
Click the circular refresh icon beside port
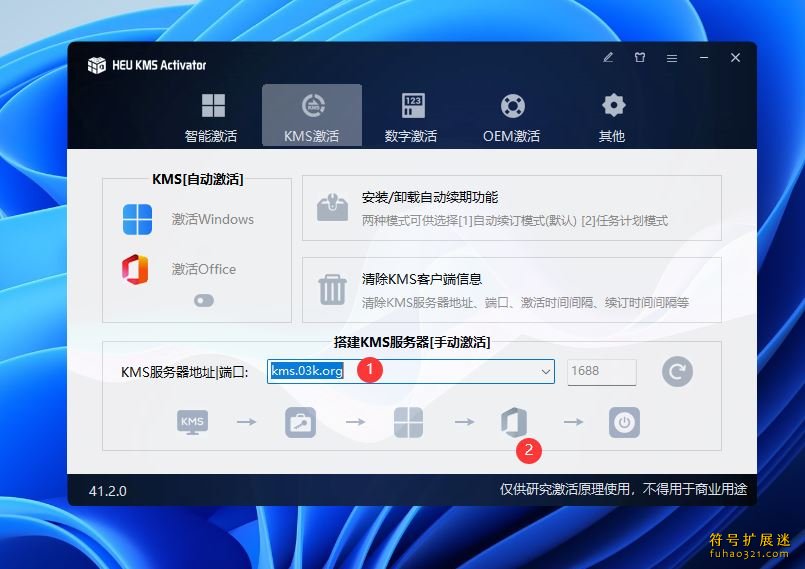(x=677, y=372)
